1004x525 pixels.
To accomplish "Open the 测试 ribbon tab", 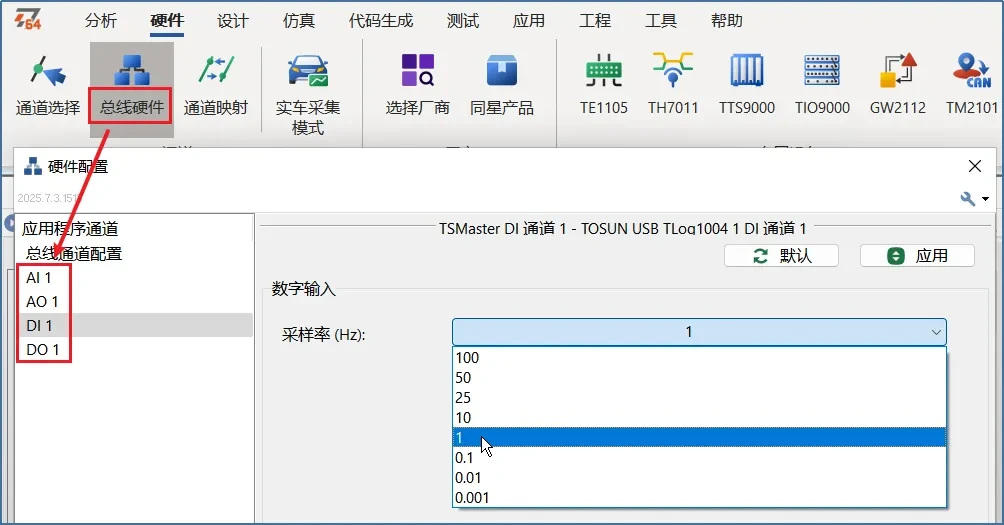I will (x=463, y=20).
